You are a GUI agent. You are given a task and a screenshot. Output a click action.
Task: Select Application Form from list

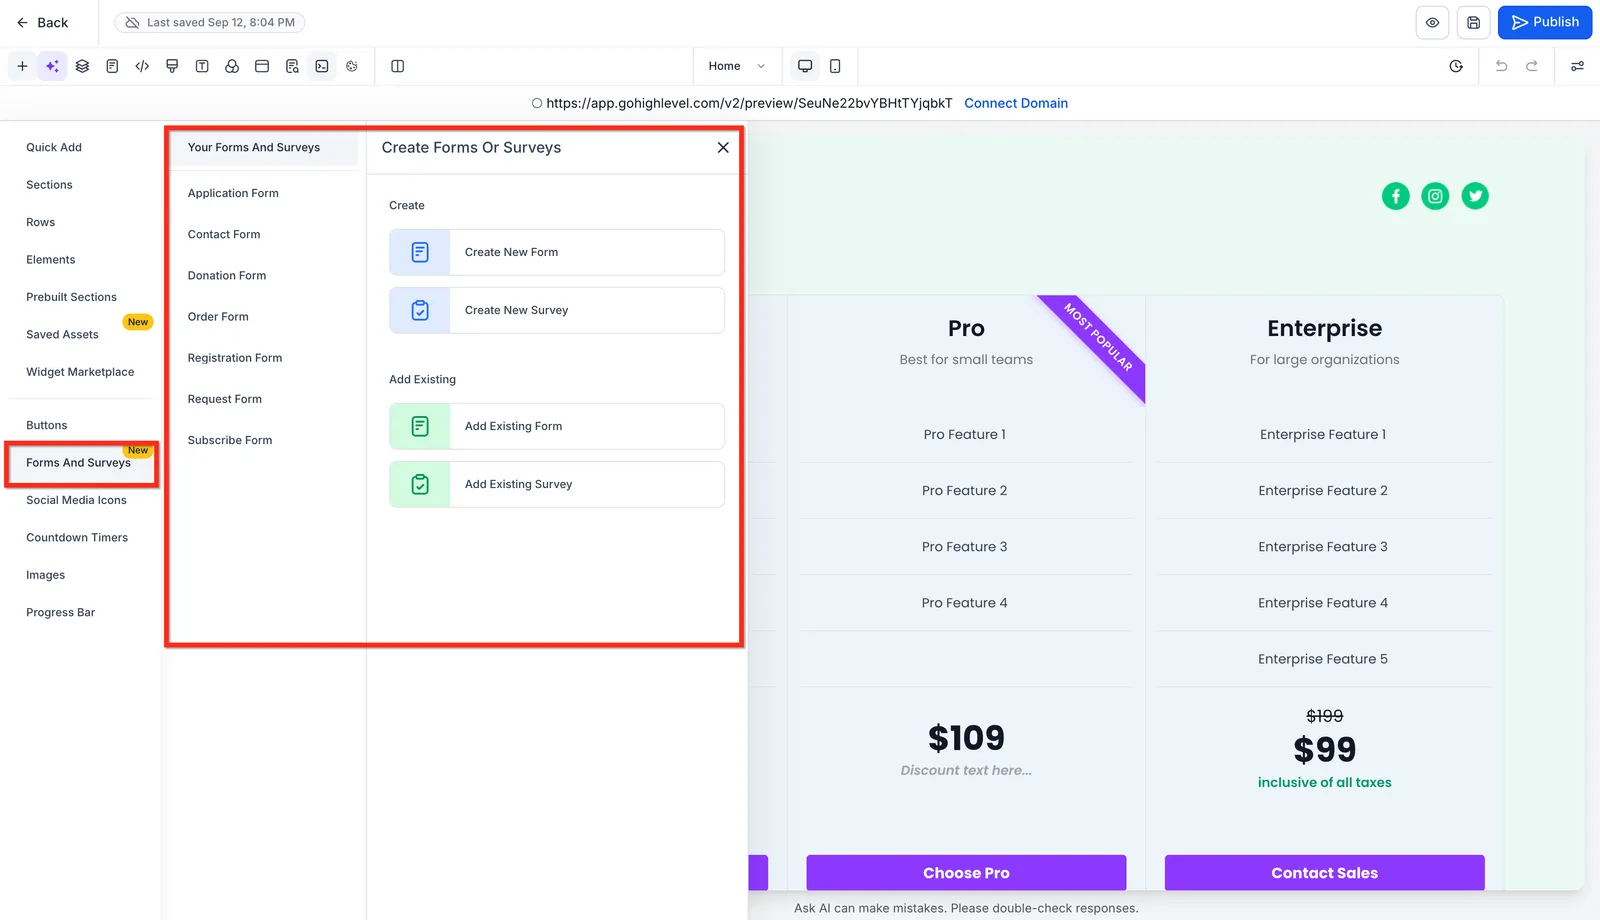(233, 193)
